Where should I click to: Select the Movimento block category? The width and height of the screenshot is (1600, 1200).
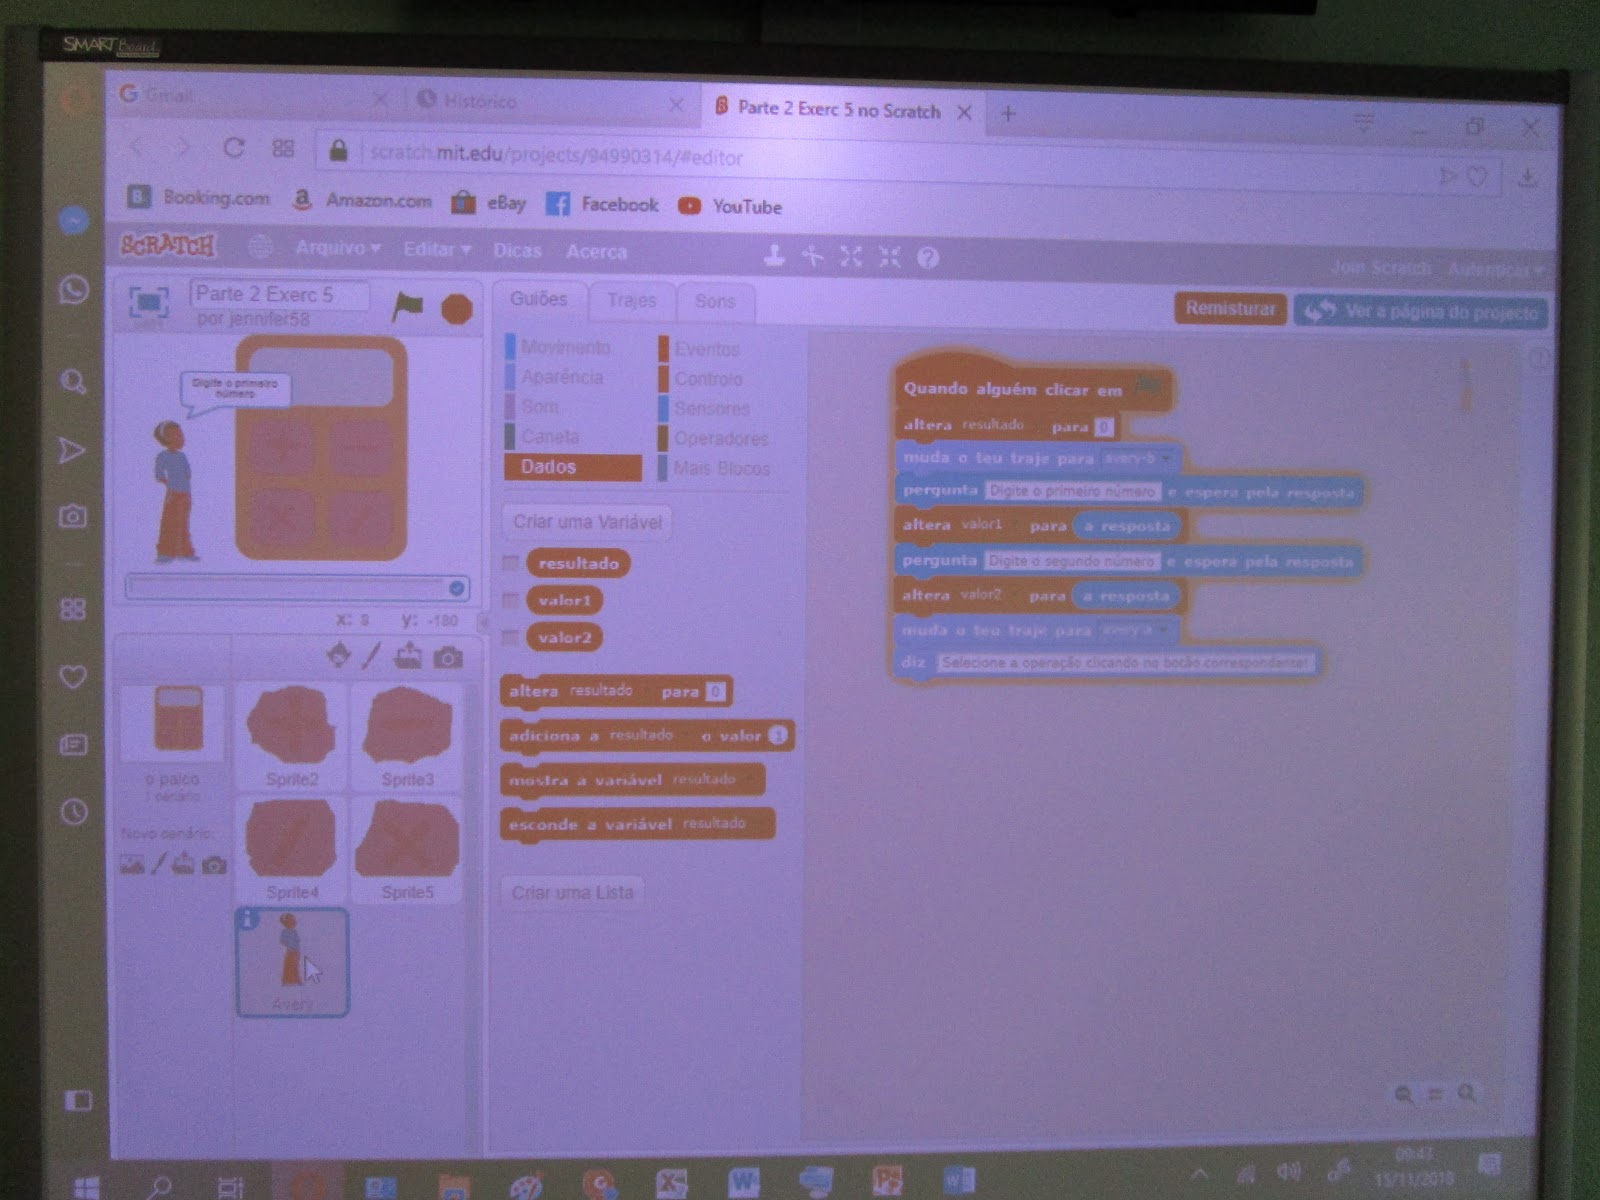coord(565,347)
